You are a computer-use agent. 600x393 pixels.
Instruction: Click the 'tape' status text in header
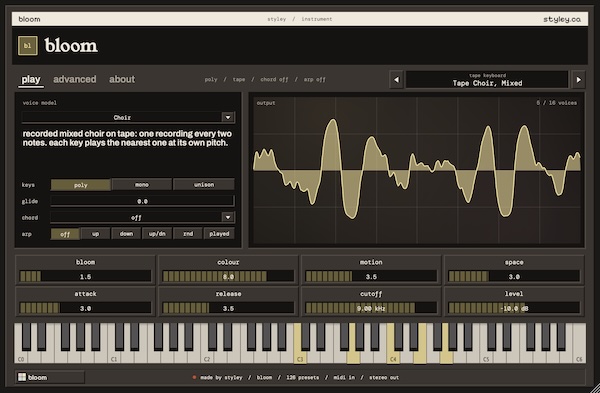click(239, 80)
